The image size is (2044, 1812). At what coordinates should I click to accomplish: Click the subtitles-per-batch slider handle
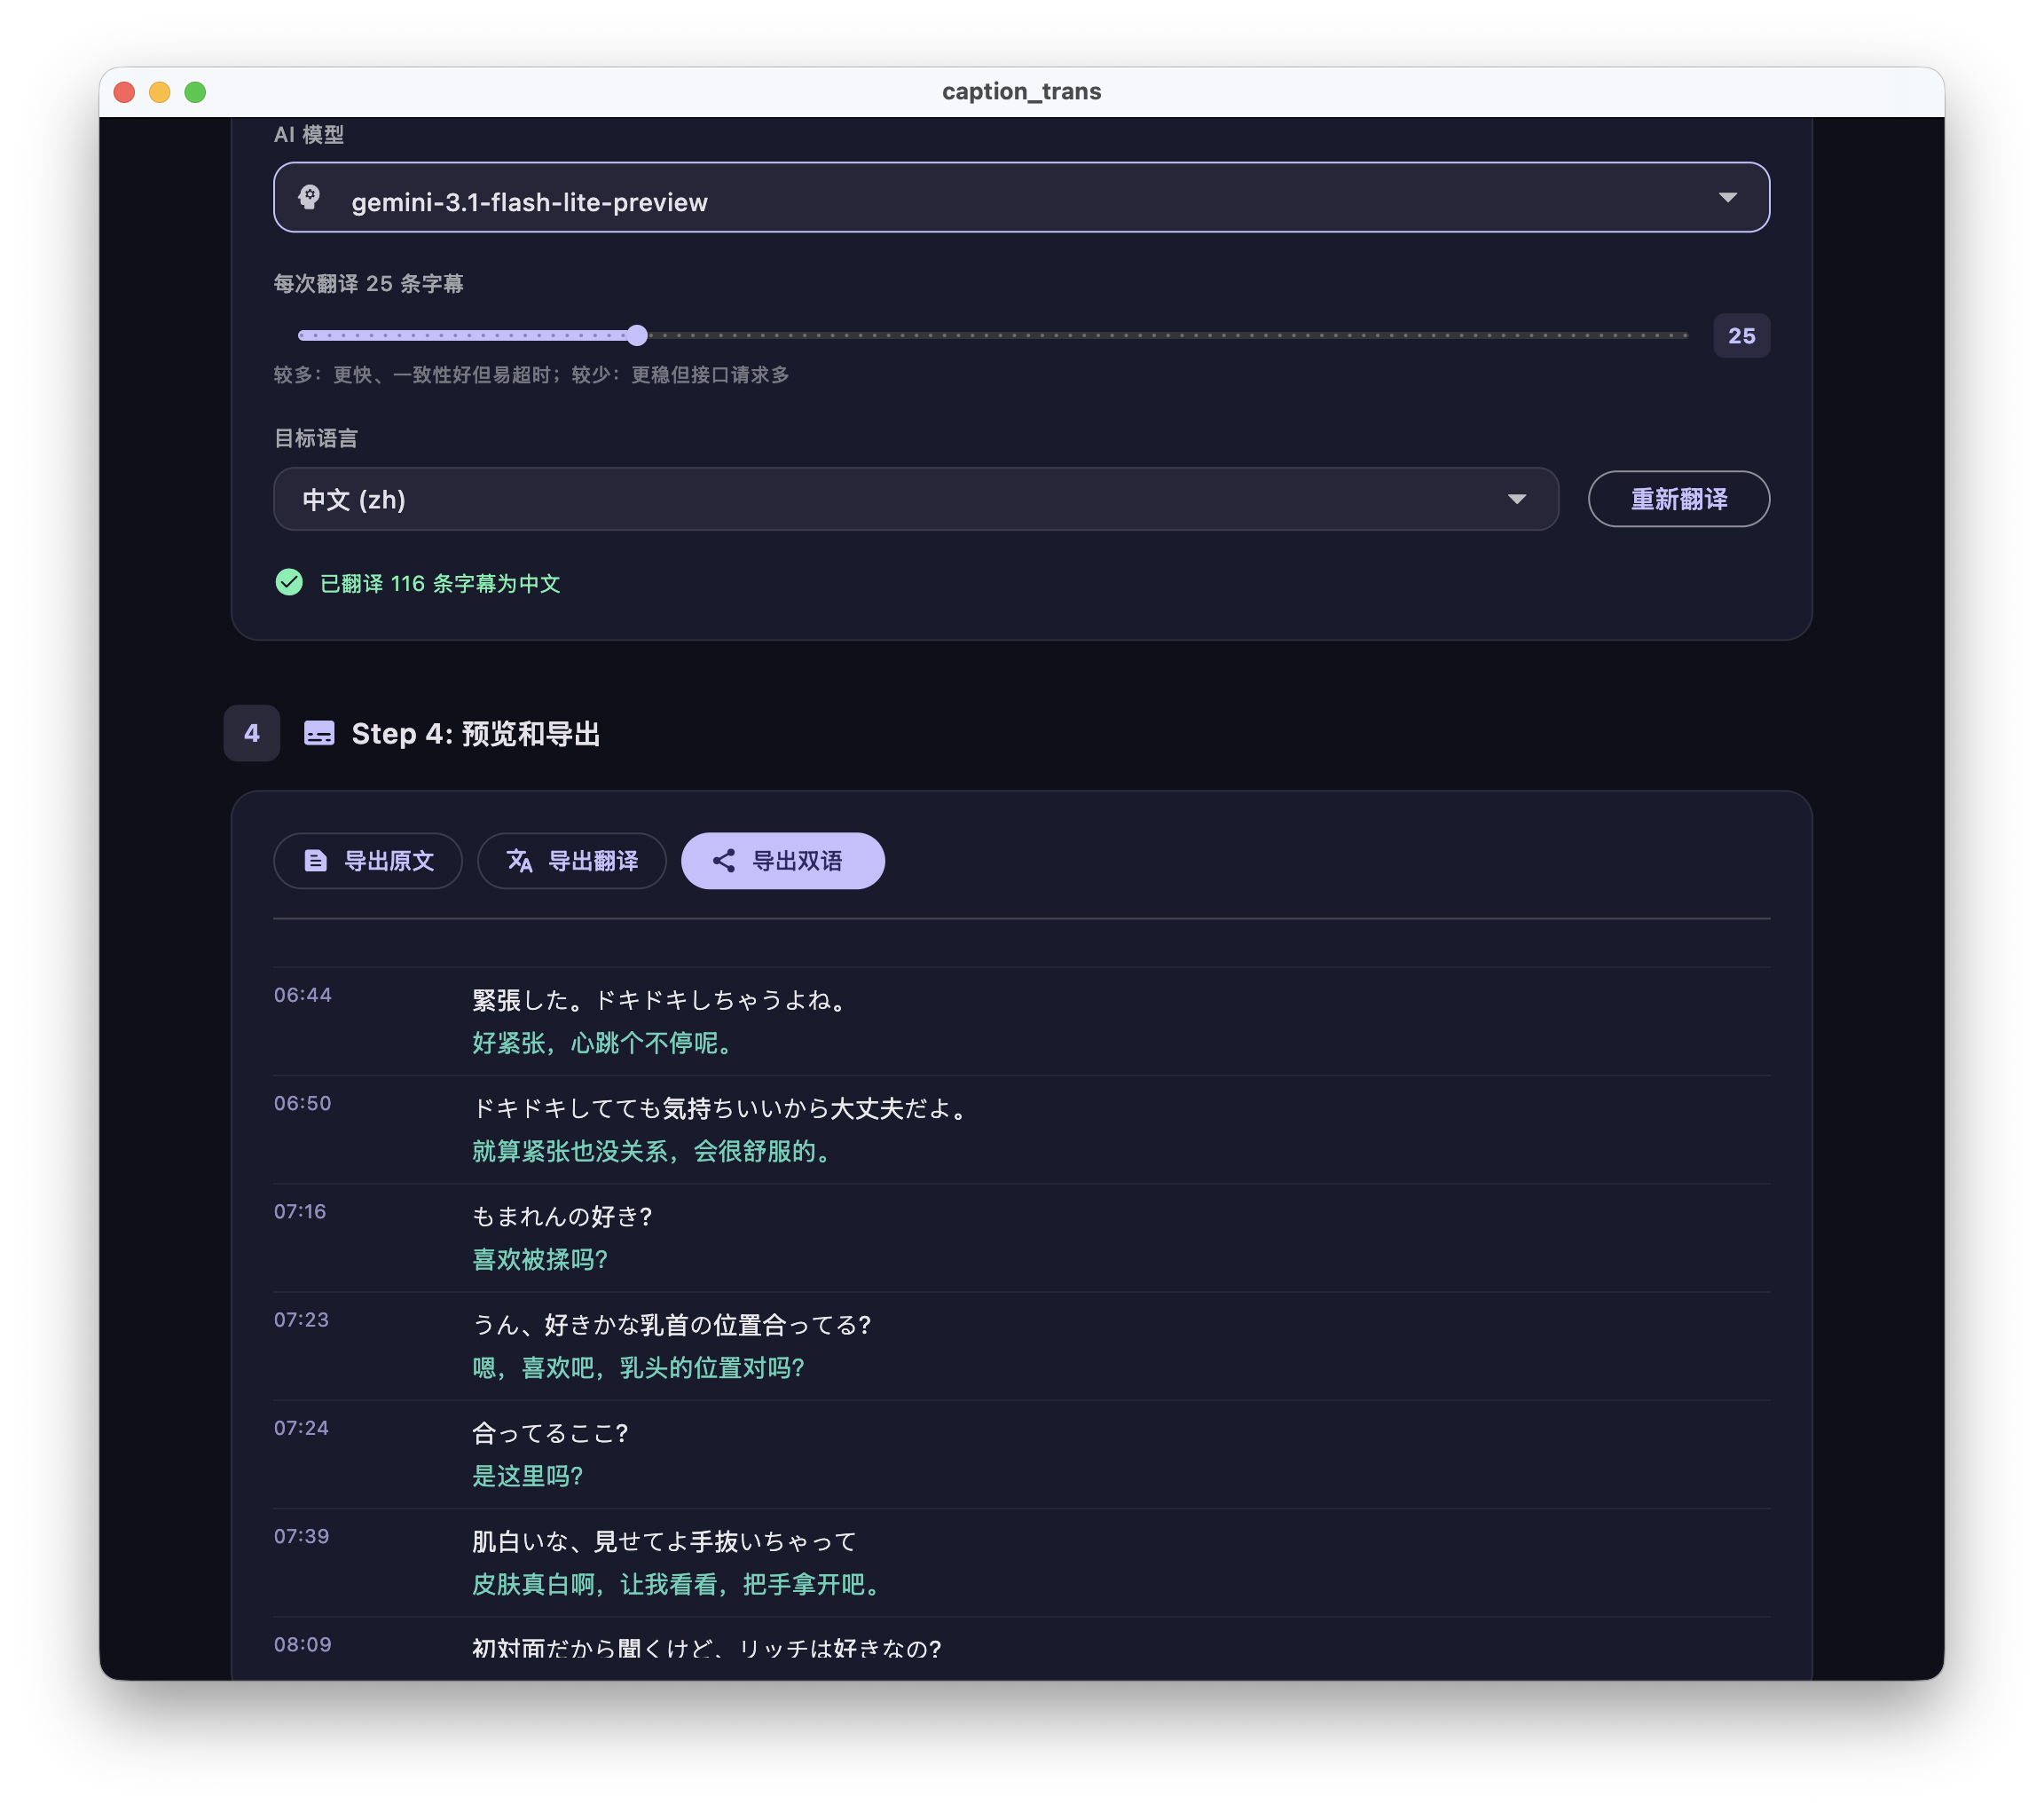pyautogui.click(x=637, y=335)
